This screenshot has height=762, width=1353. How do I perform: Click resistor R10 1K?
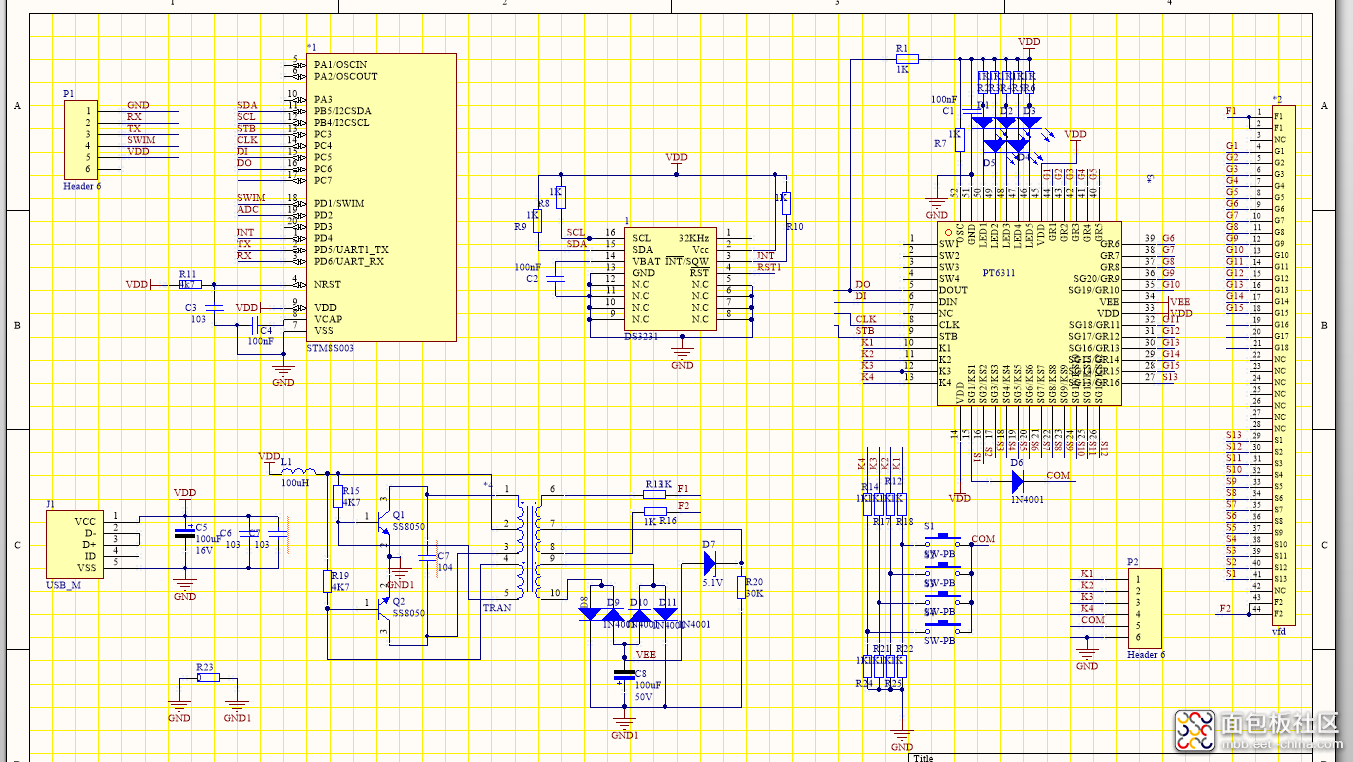[784, 203]
